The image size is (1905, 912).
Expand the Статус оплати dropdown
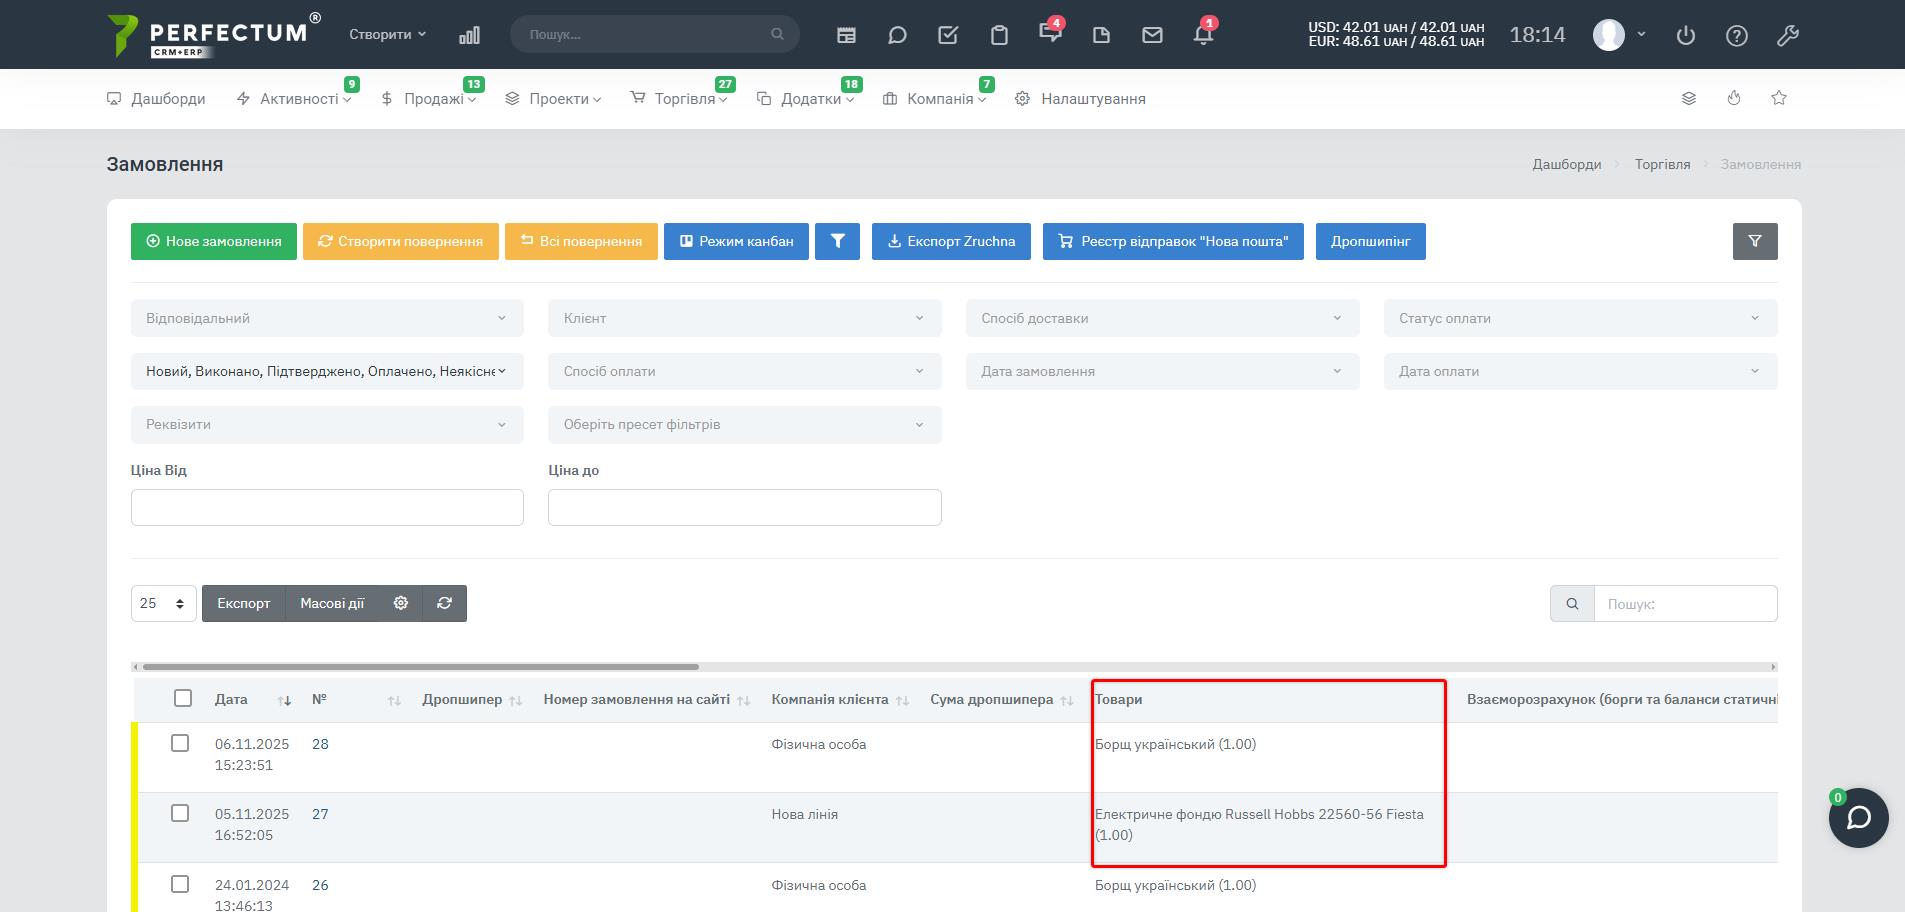pyautogui.click(x=1580, y=318)
